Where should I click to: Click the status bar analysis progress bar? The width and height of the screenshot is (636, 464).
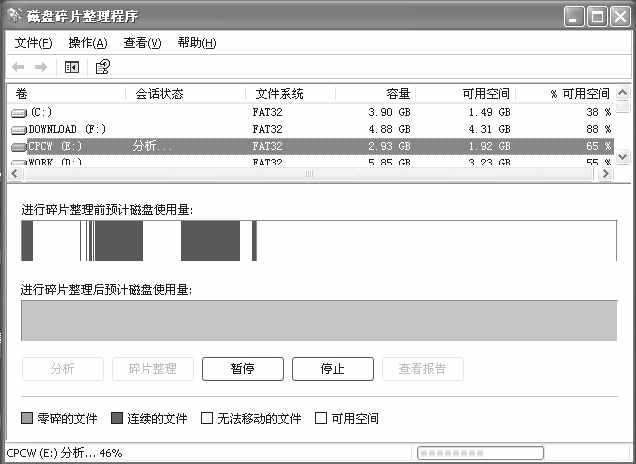pos(480,453)
